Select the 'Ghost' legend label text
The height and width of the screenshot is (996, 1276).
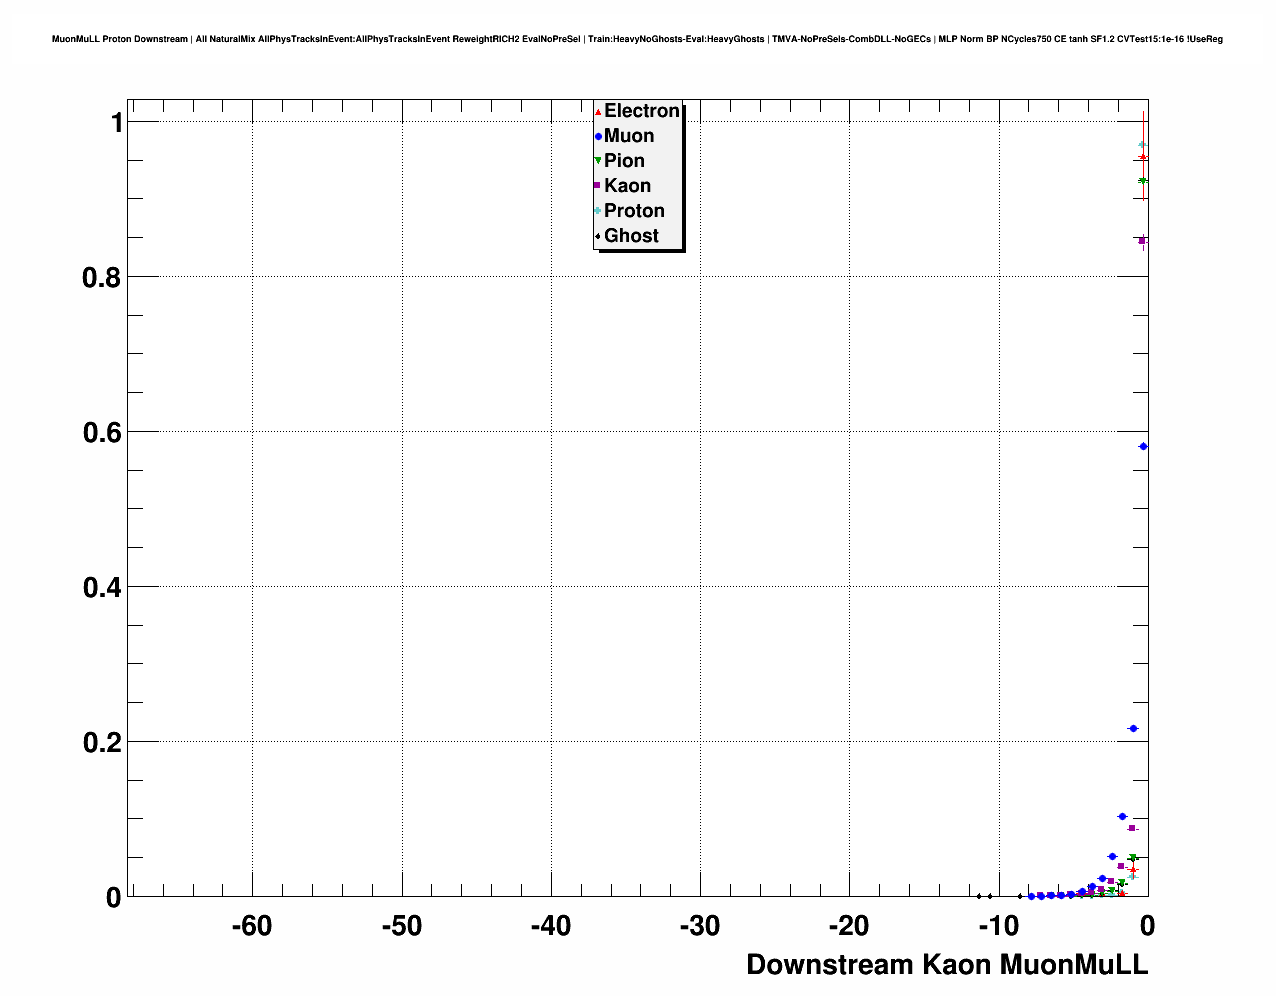[631, 236]
